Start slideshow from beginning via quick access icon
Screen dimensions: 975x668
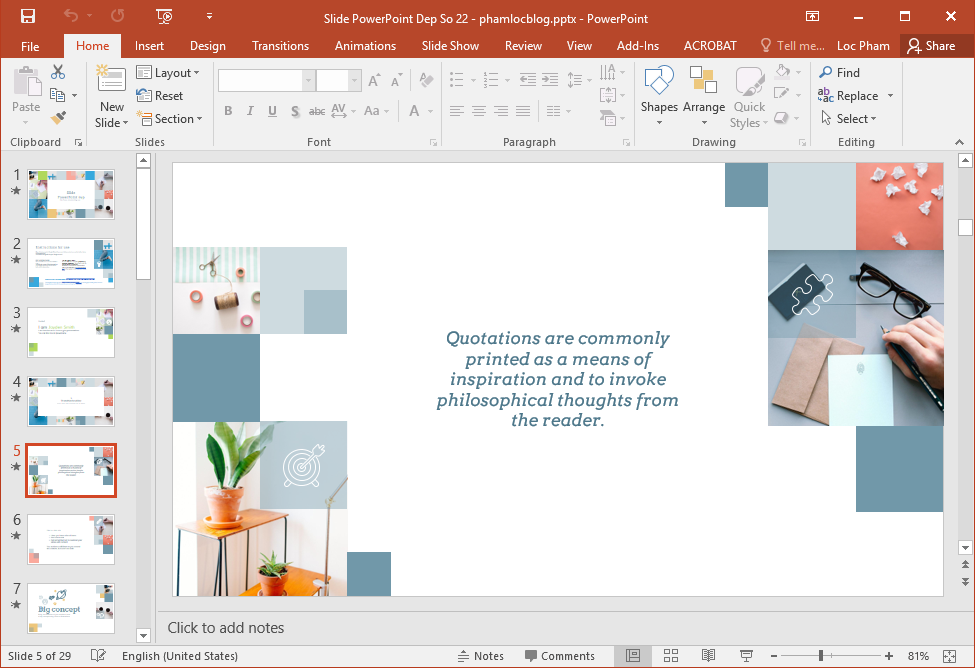(x=164, y=16)
